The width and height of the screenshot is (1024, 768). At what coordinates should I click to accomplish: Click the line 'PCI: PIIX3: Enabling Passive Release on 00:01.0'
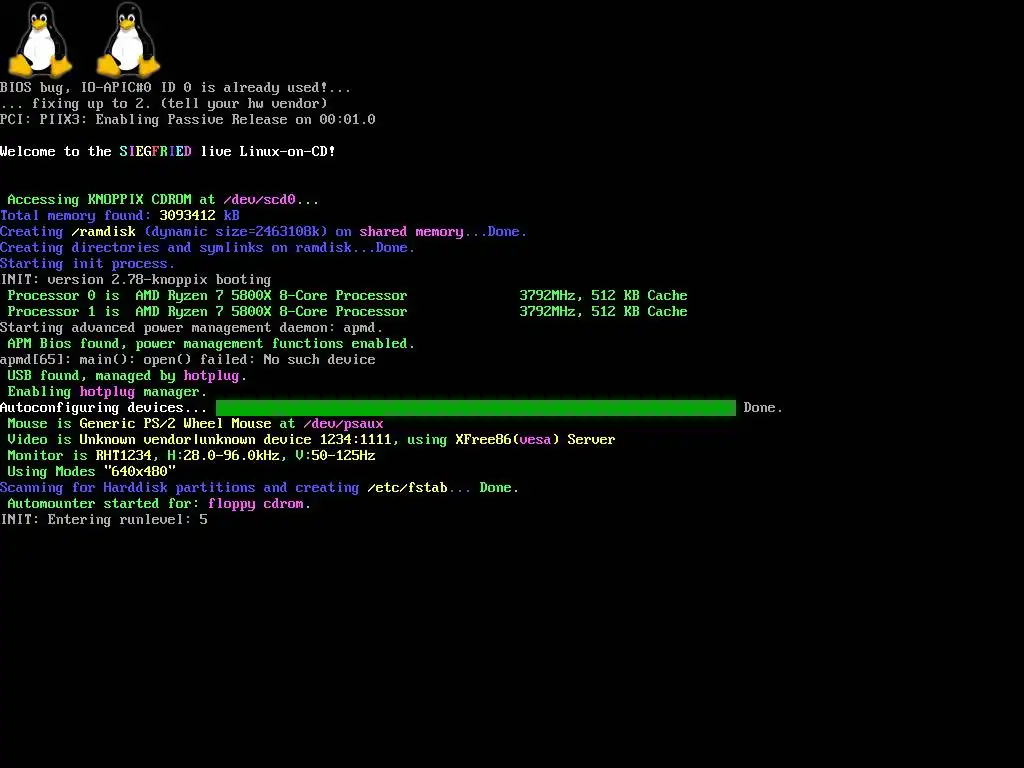[x=187, y=120]
